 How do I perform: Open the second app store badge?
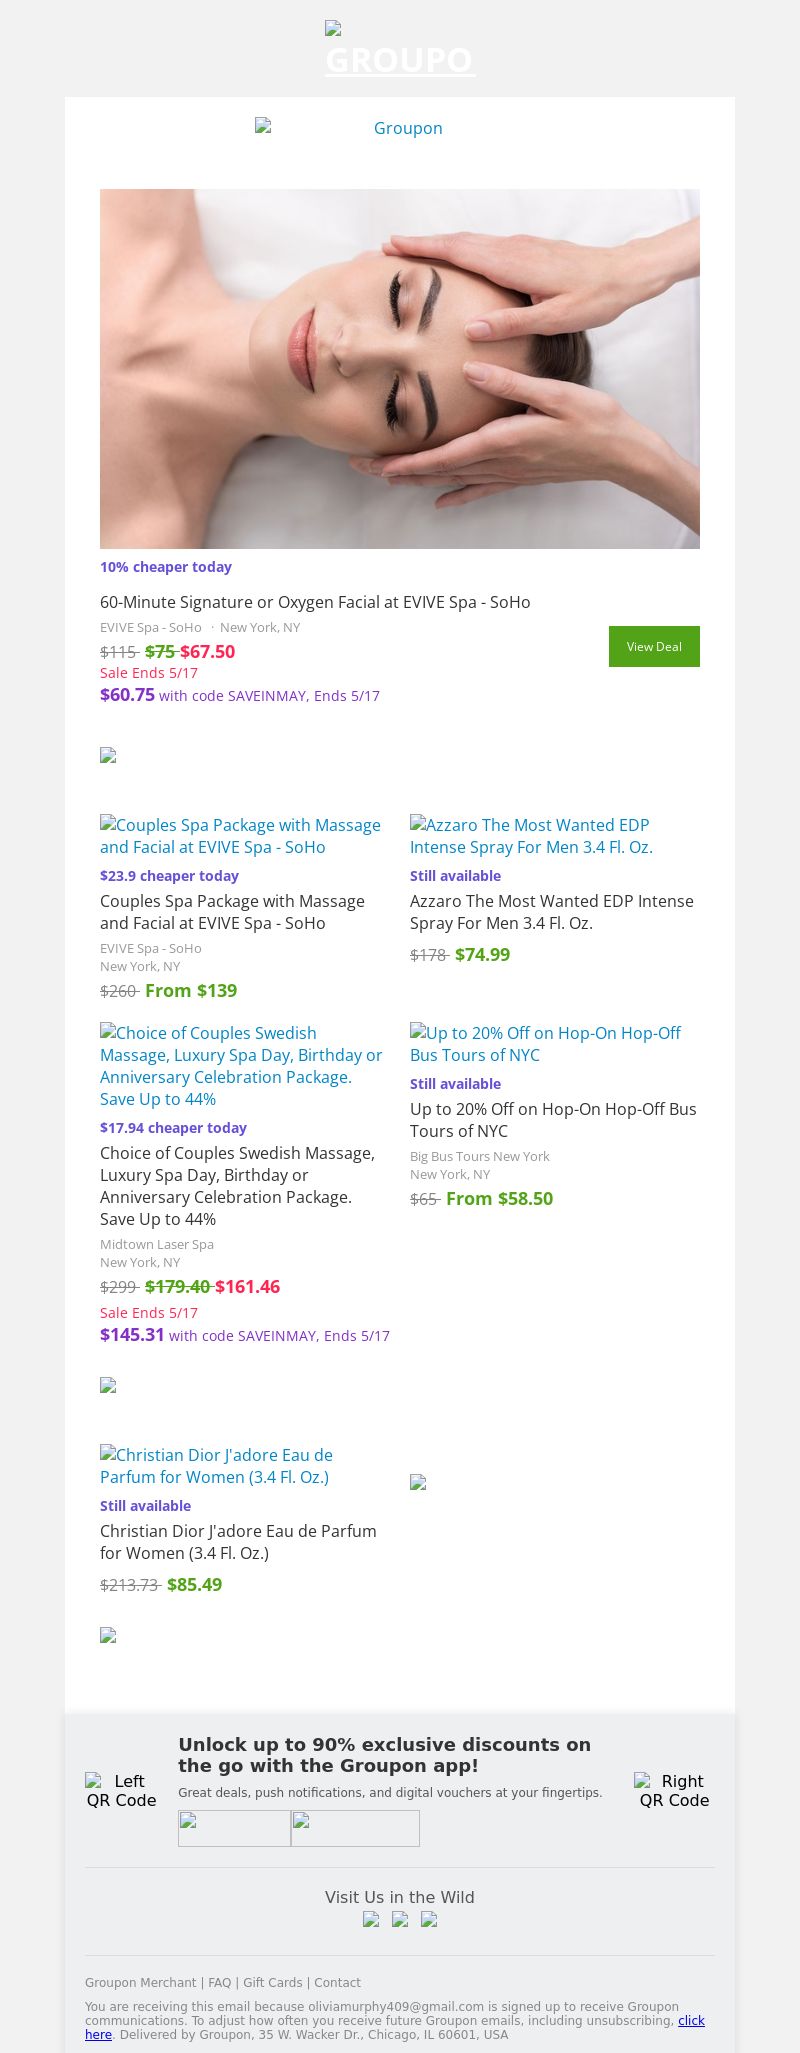click(x=355, y=1828)
